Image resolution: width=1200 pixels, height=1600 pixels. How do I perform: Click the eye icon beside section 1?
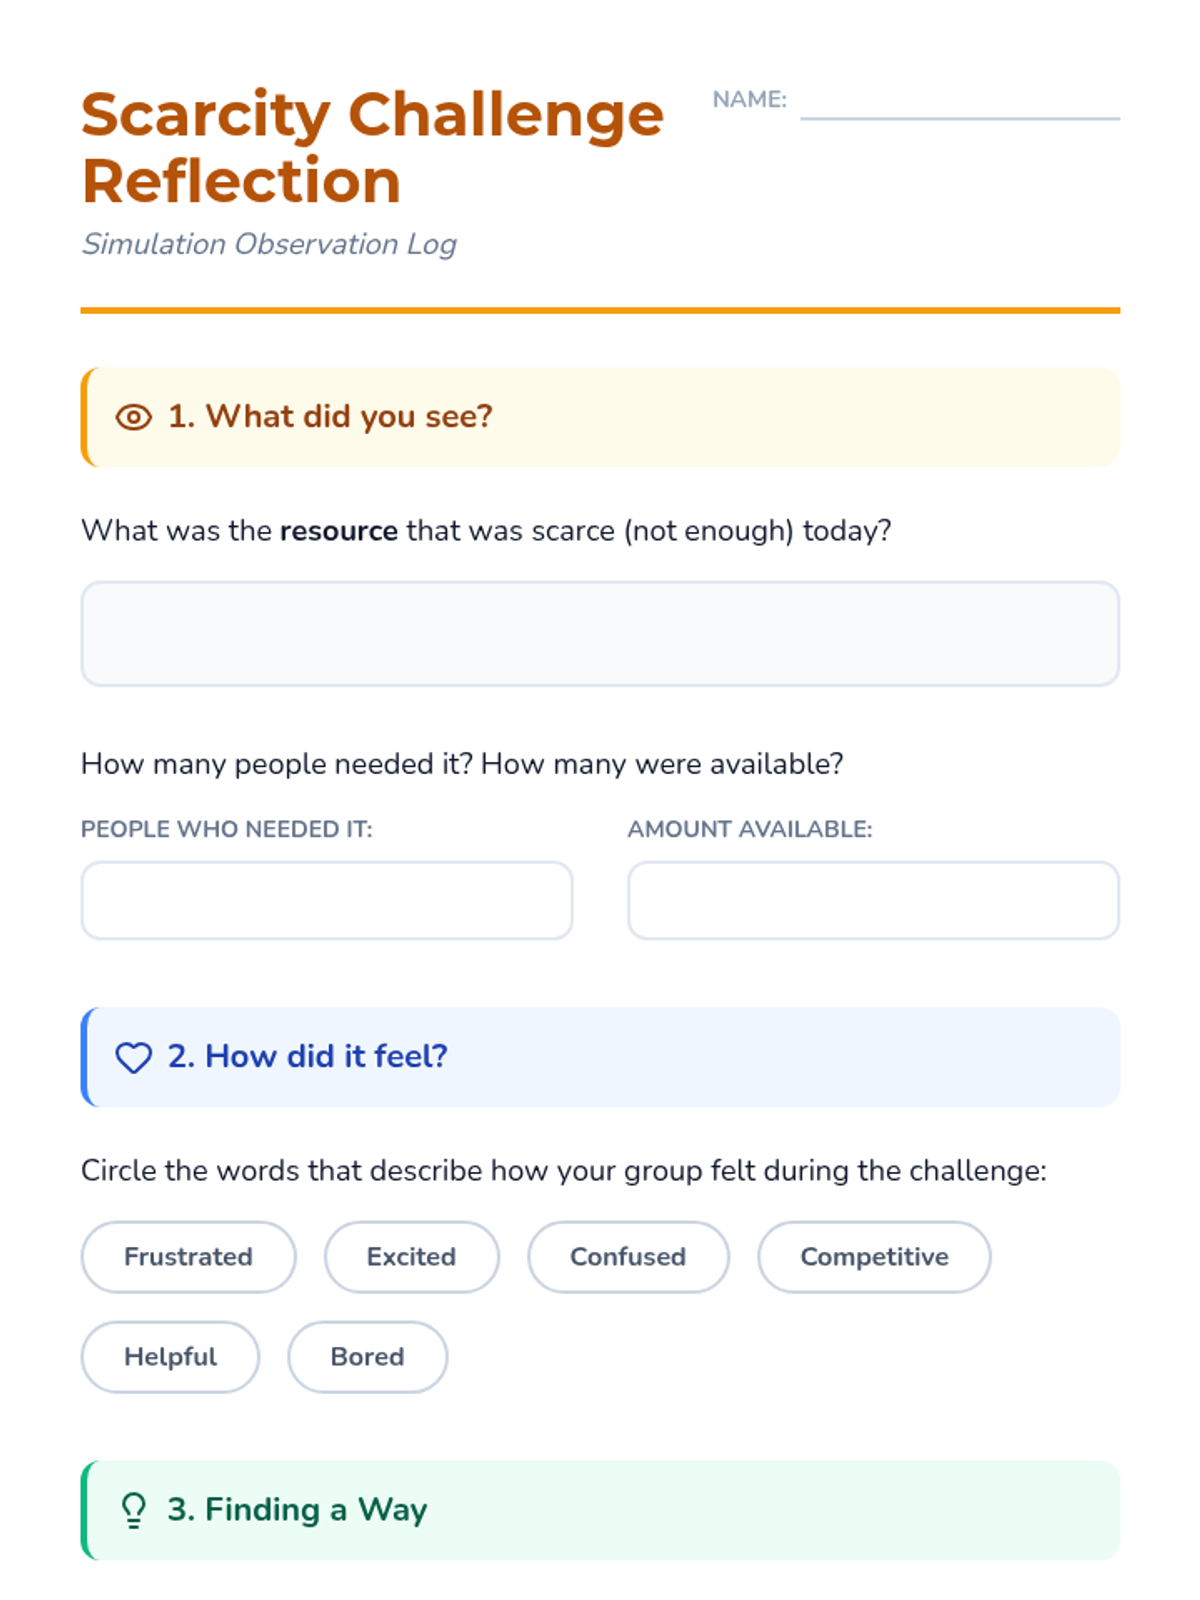134,417
